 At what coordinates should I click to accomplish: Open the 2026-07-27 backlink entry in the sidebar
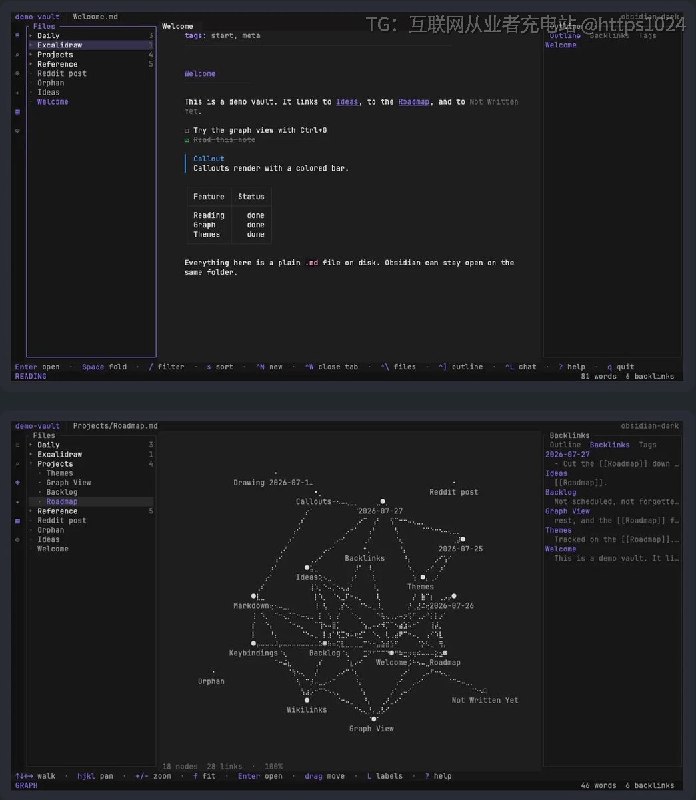567,454
